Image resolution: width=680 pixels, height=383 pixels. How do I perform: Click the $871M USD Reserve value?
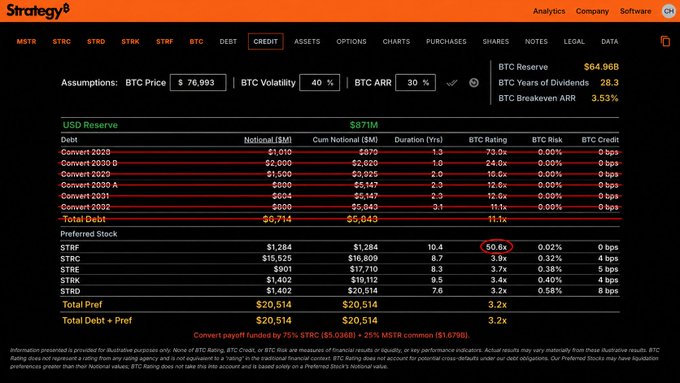pyautogui.click(x=364, y=125)
